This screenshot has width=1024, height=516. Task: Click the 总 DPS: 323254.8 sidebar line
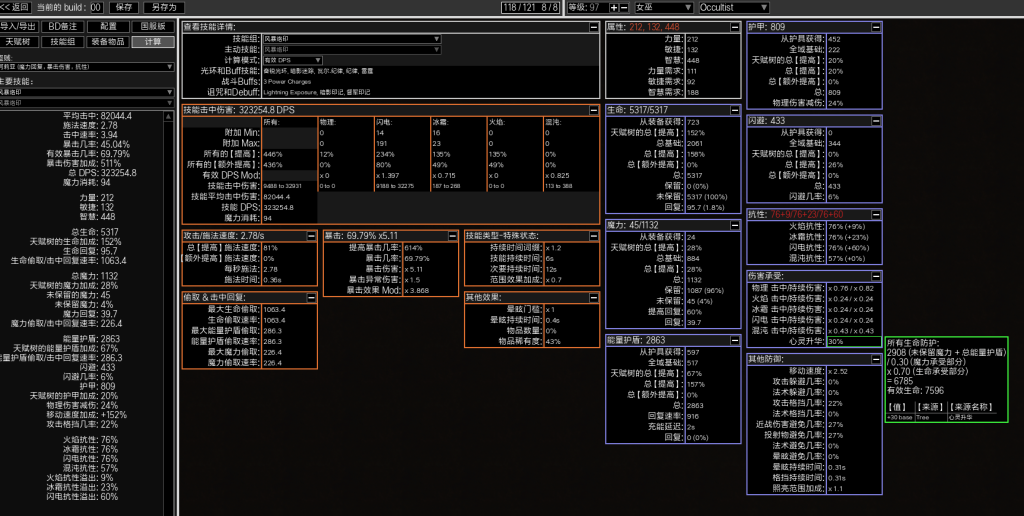pyautogui.click(x=102, y=173)
